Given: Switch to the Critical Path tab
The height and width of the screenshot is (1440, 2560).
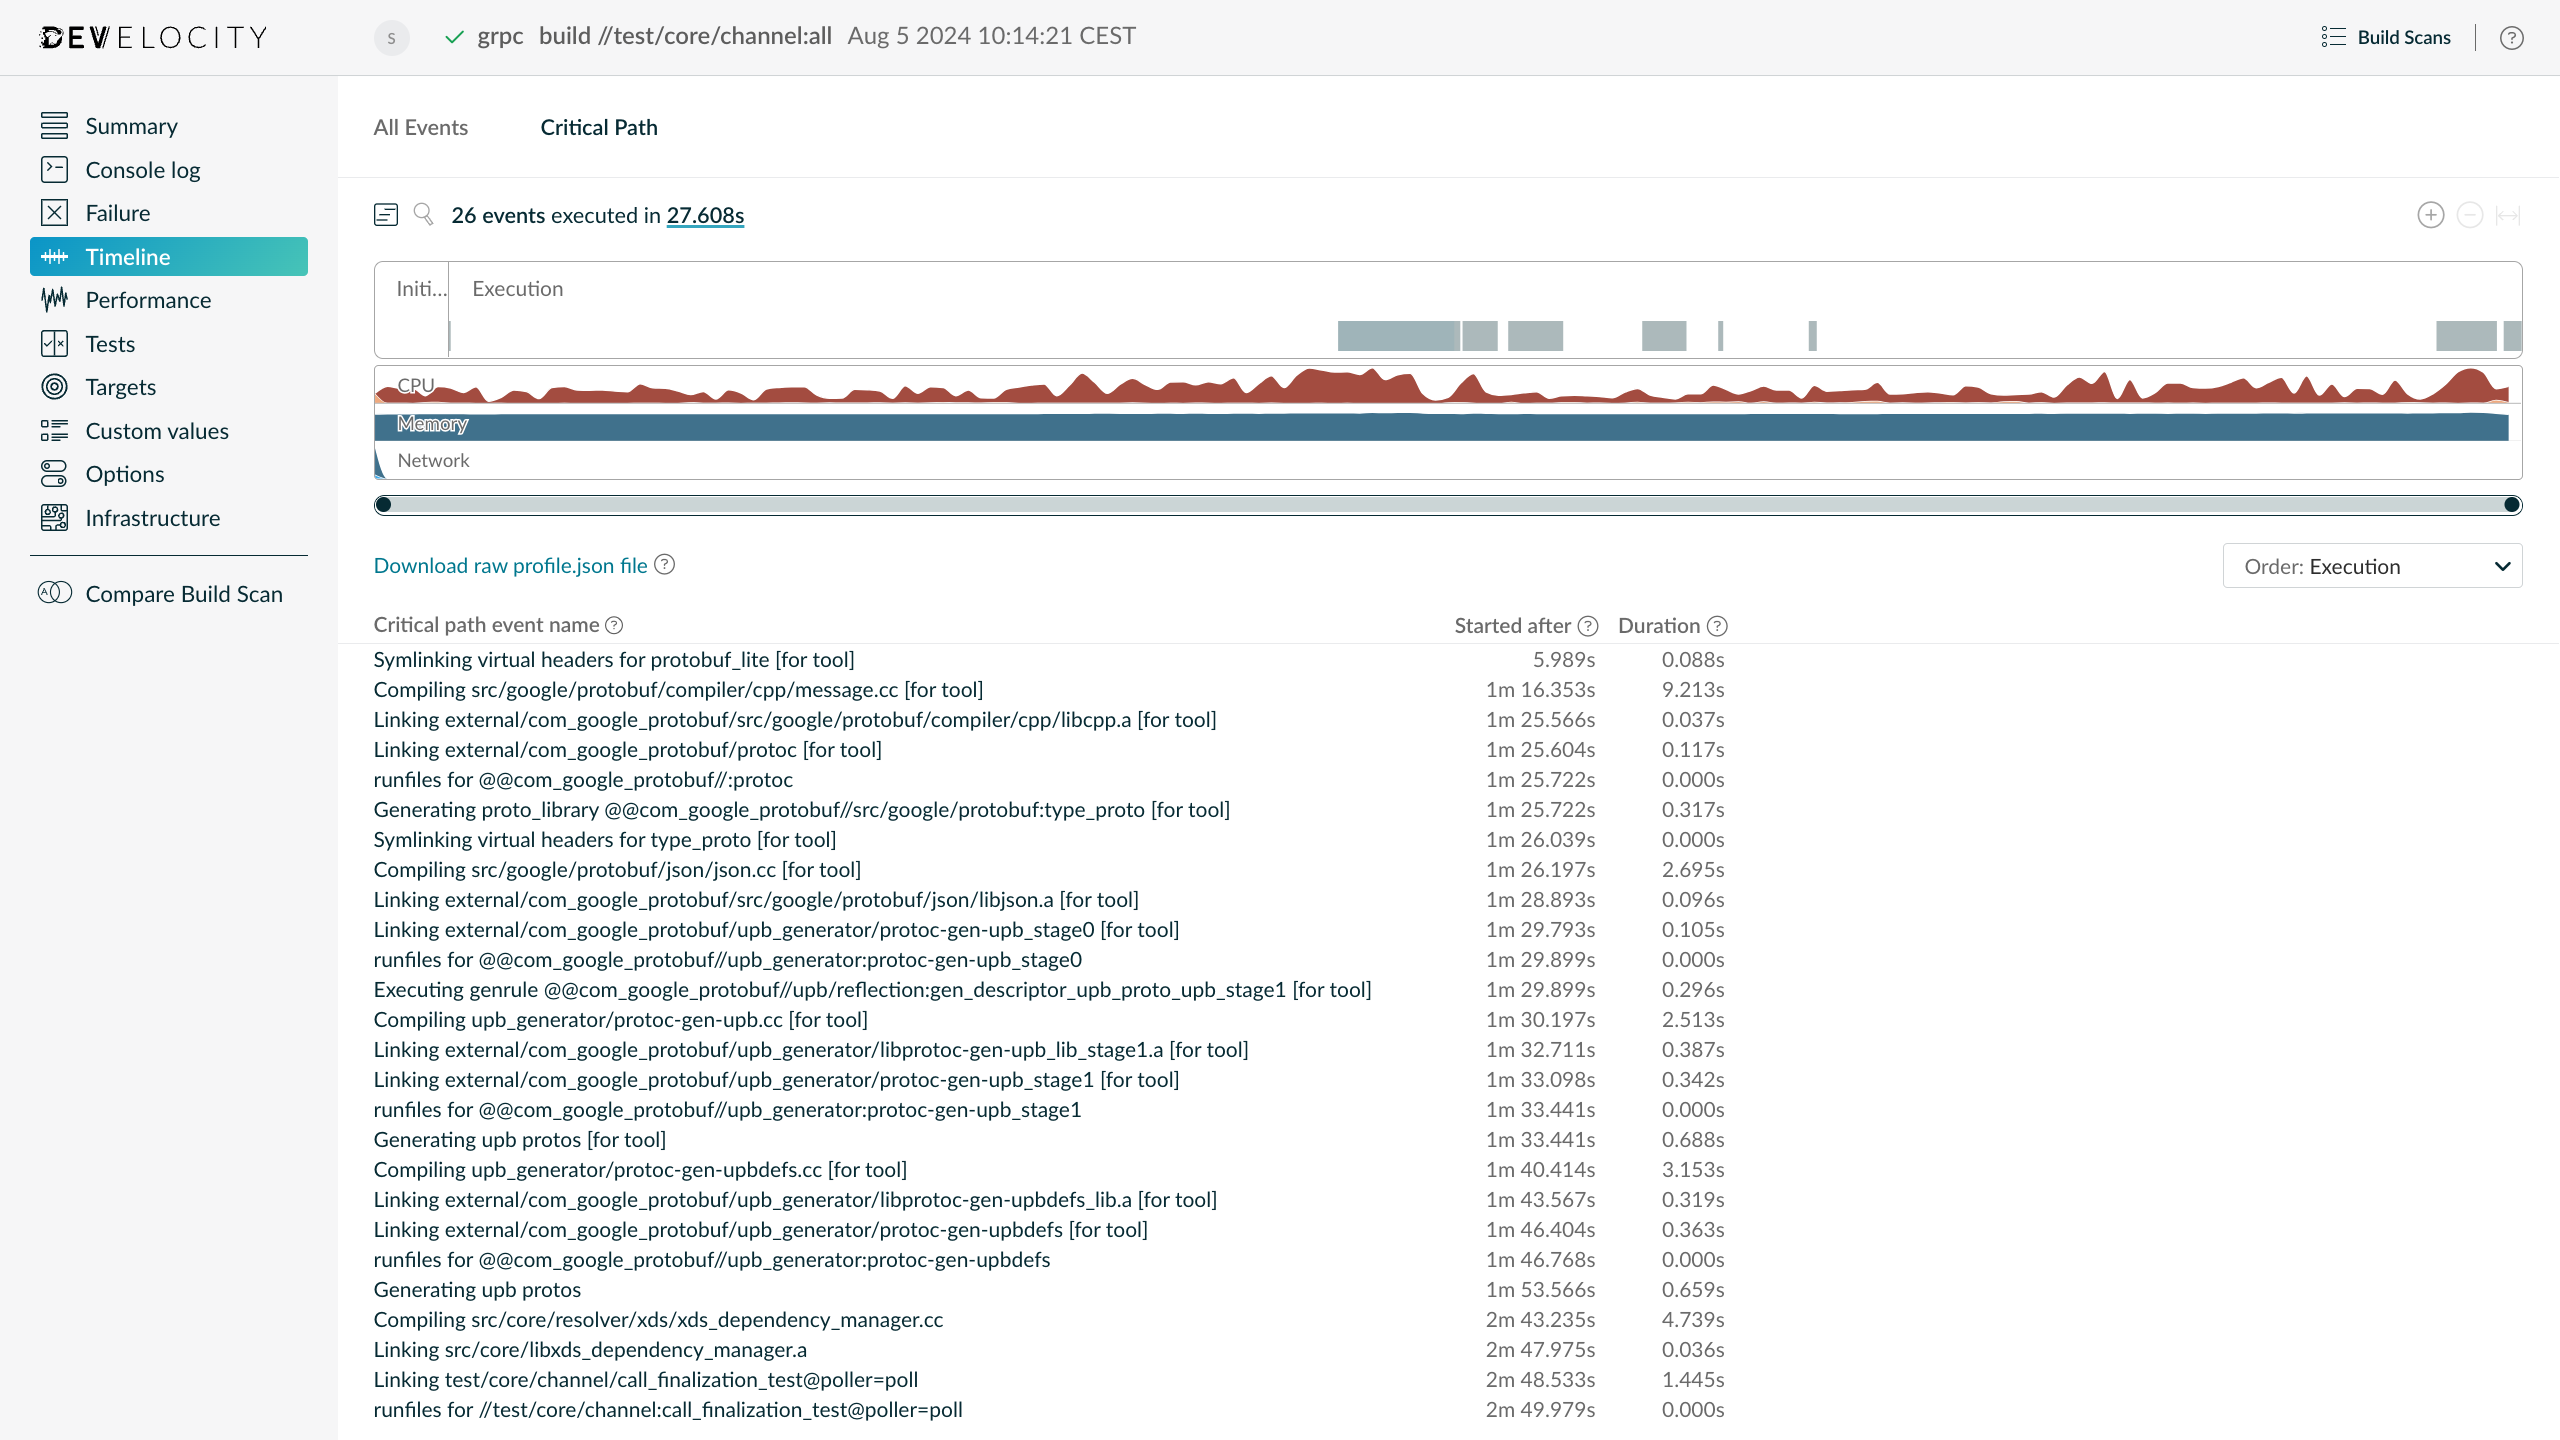Looking at the screenshot, I should pyautogui.click(x=597, y=127).
